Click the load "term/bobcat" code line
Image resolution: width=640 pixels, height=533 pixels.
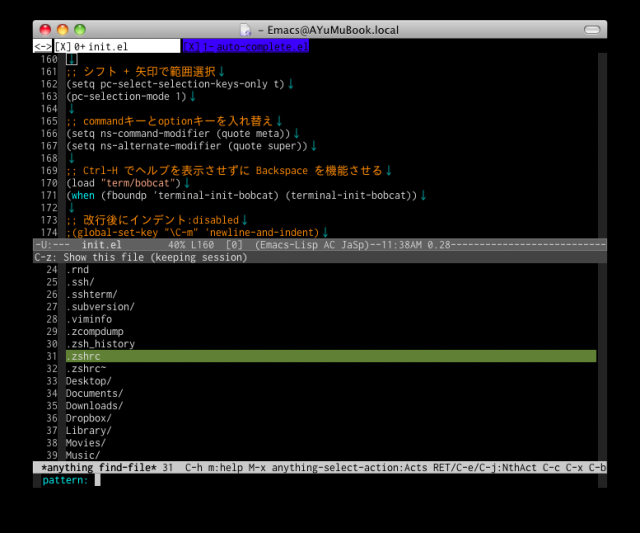click(x=127, y=182)
